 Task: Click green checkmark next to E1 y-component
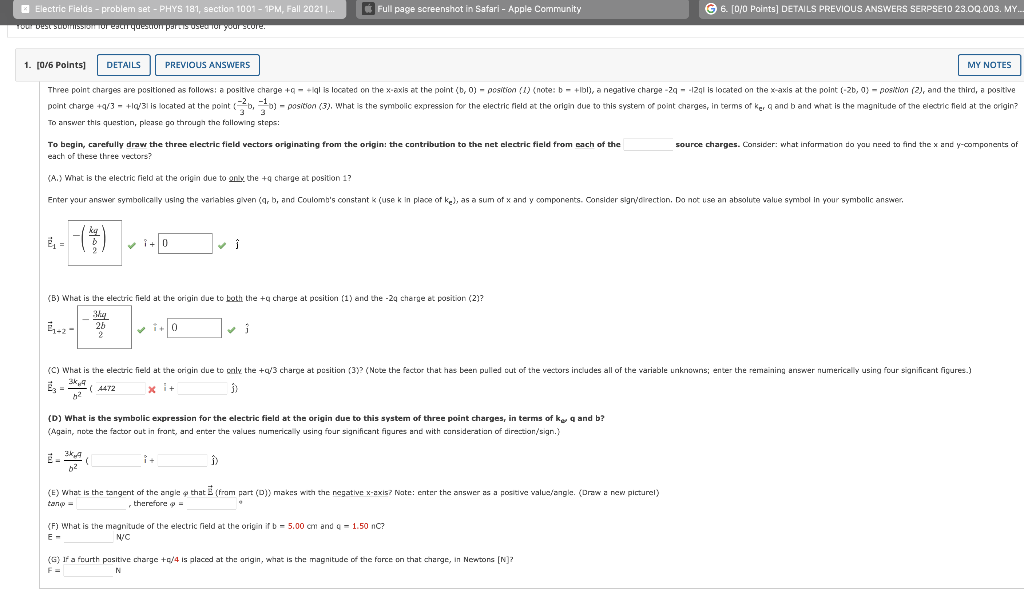(222, 246)
